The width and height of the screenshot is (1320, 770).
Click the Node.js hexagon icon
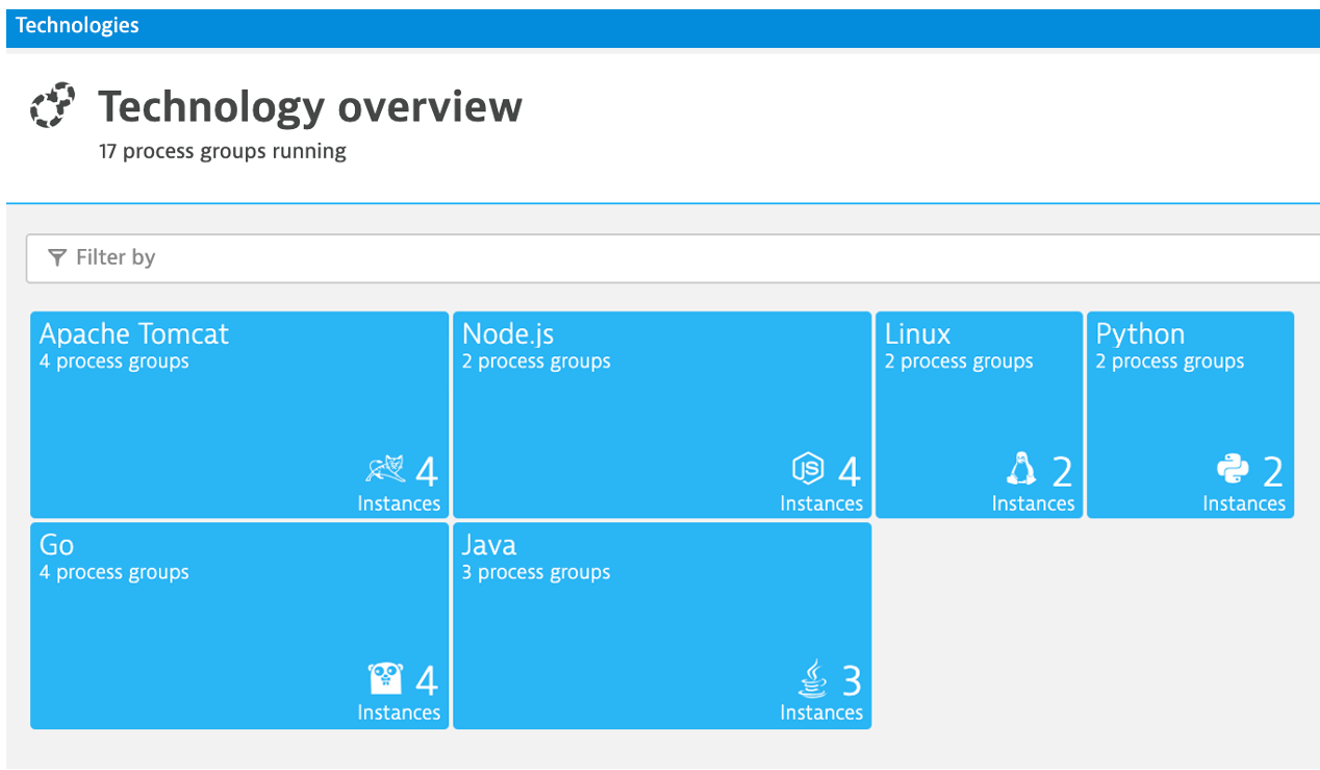(x=808, y=468)
